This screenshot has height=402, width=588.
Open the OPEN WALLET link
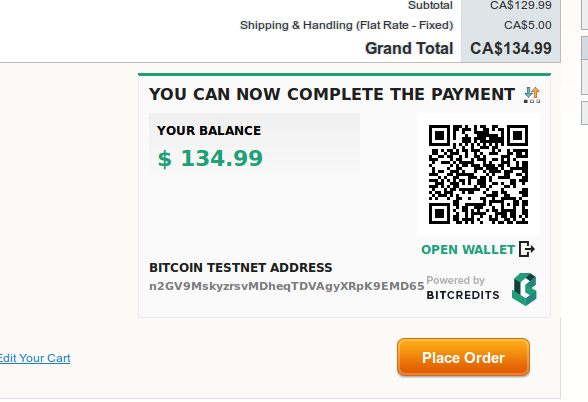point(468,250)
